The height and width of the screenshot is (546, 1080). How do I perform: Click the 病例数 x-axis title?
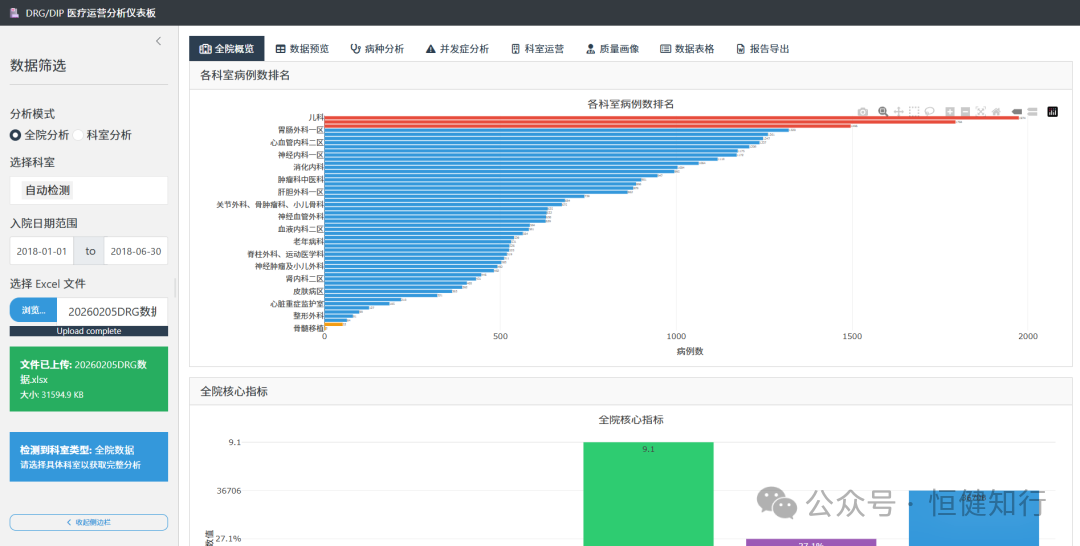tap(689, 351)
